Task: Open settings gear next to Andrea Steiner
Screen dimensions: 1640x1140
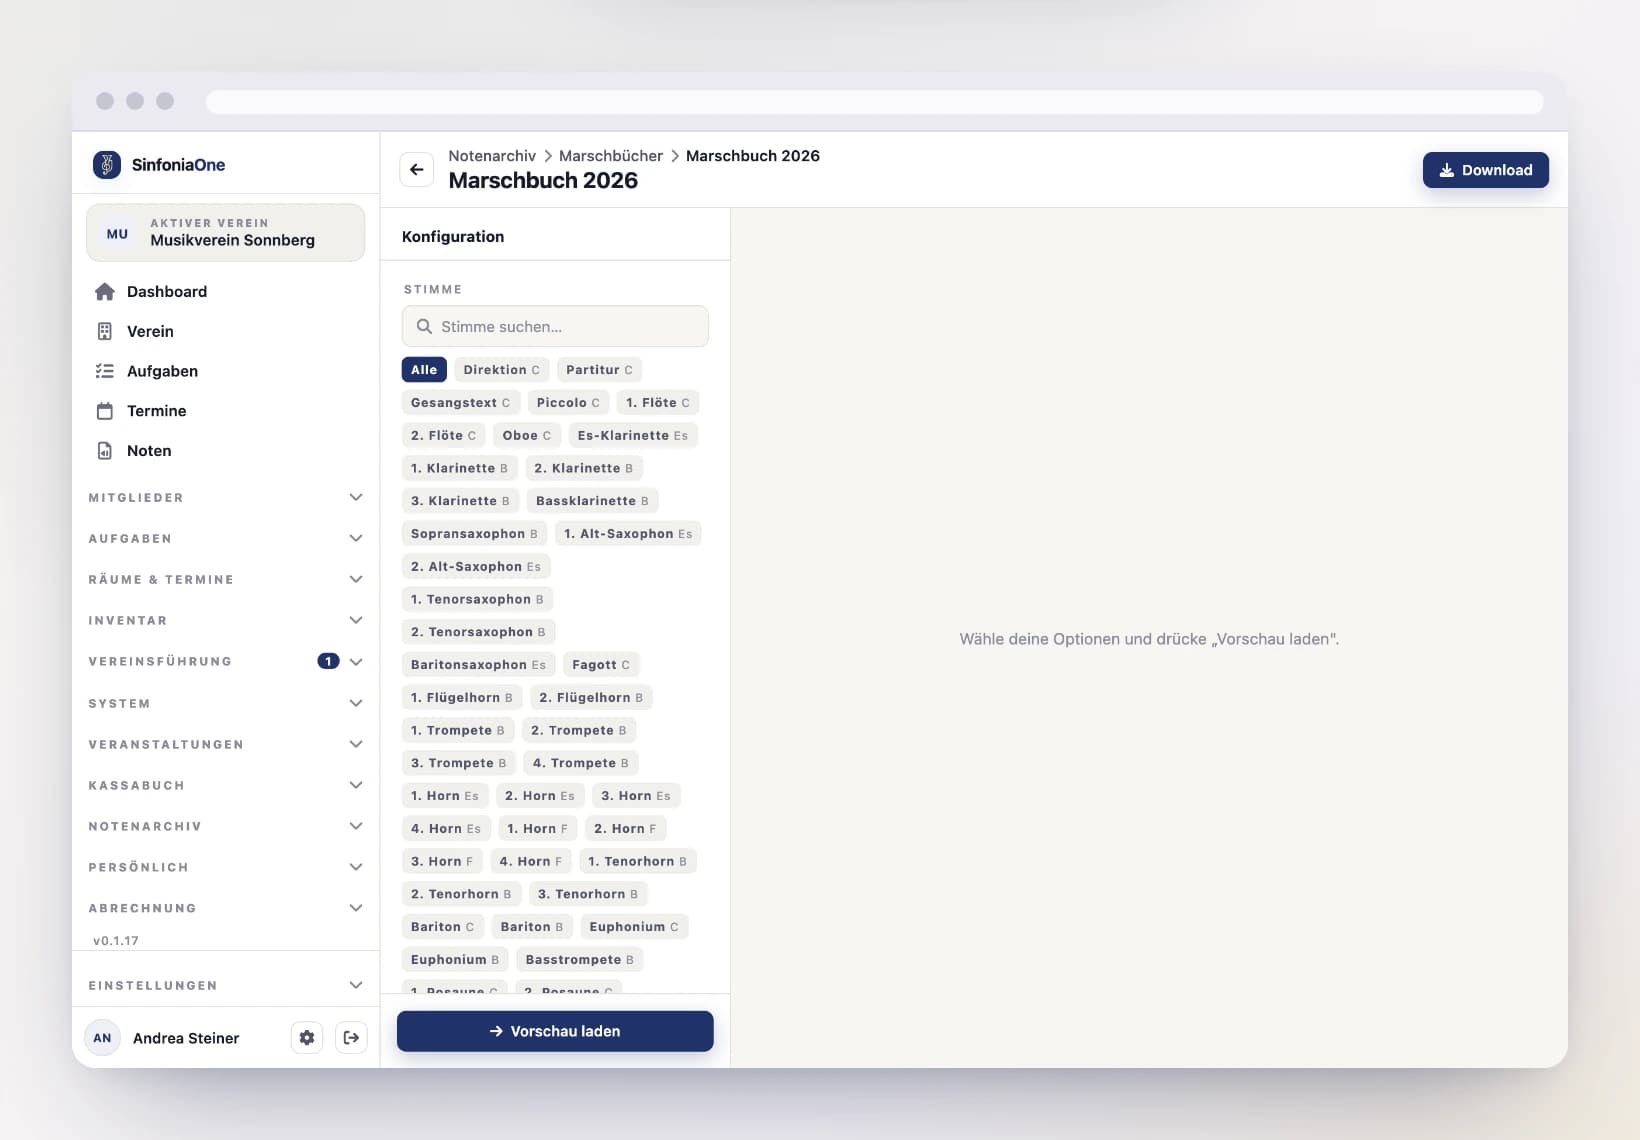Action: point(307,1038)
